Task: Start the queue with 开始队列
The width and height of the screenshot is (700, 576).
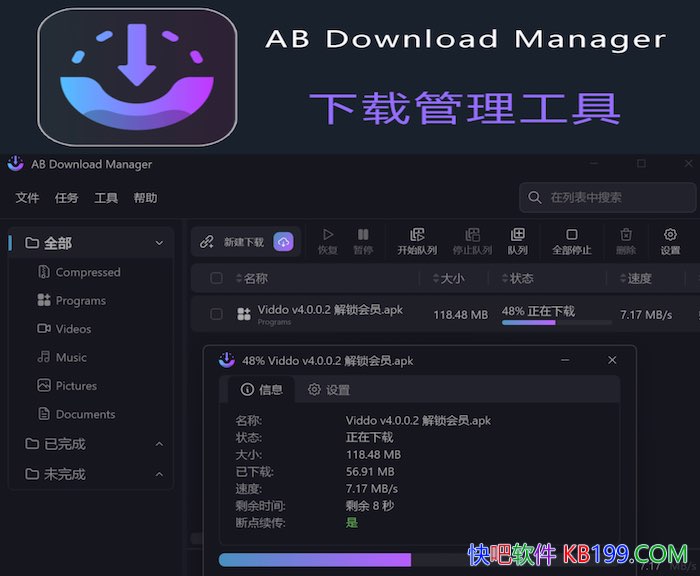Action: click(417, 242)
